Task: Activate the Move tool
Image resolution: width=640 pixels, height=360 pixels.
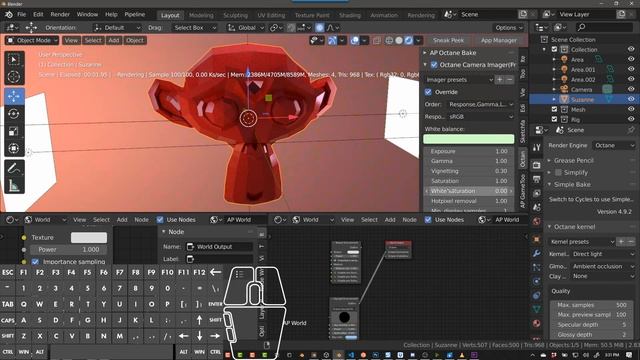Action: click(x=14, y=96)
